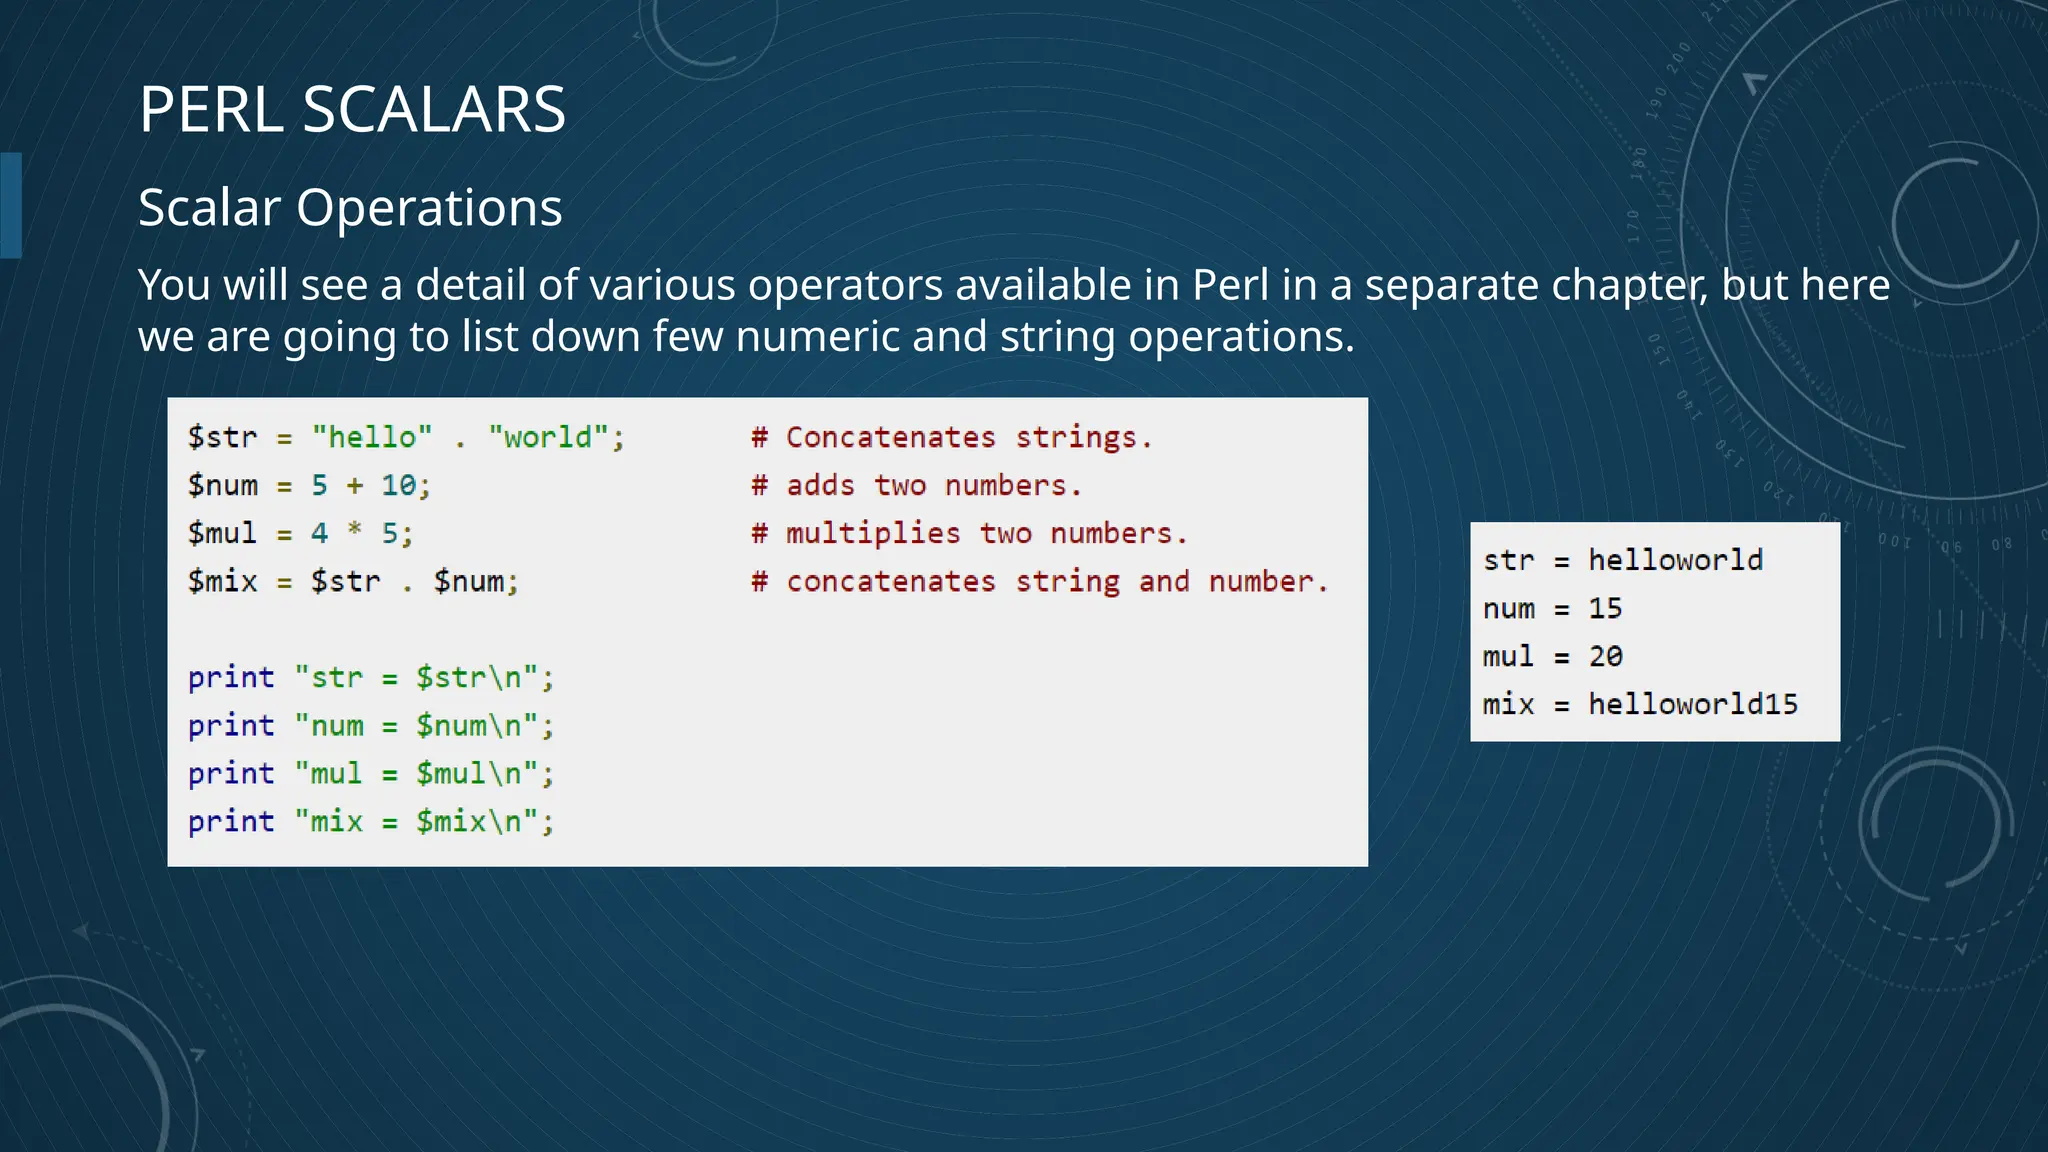
Task: Click output line 'str = helloworld'
Action: [x=1623, y=561]
